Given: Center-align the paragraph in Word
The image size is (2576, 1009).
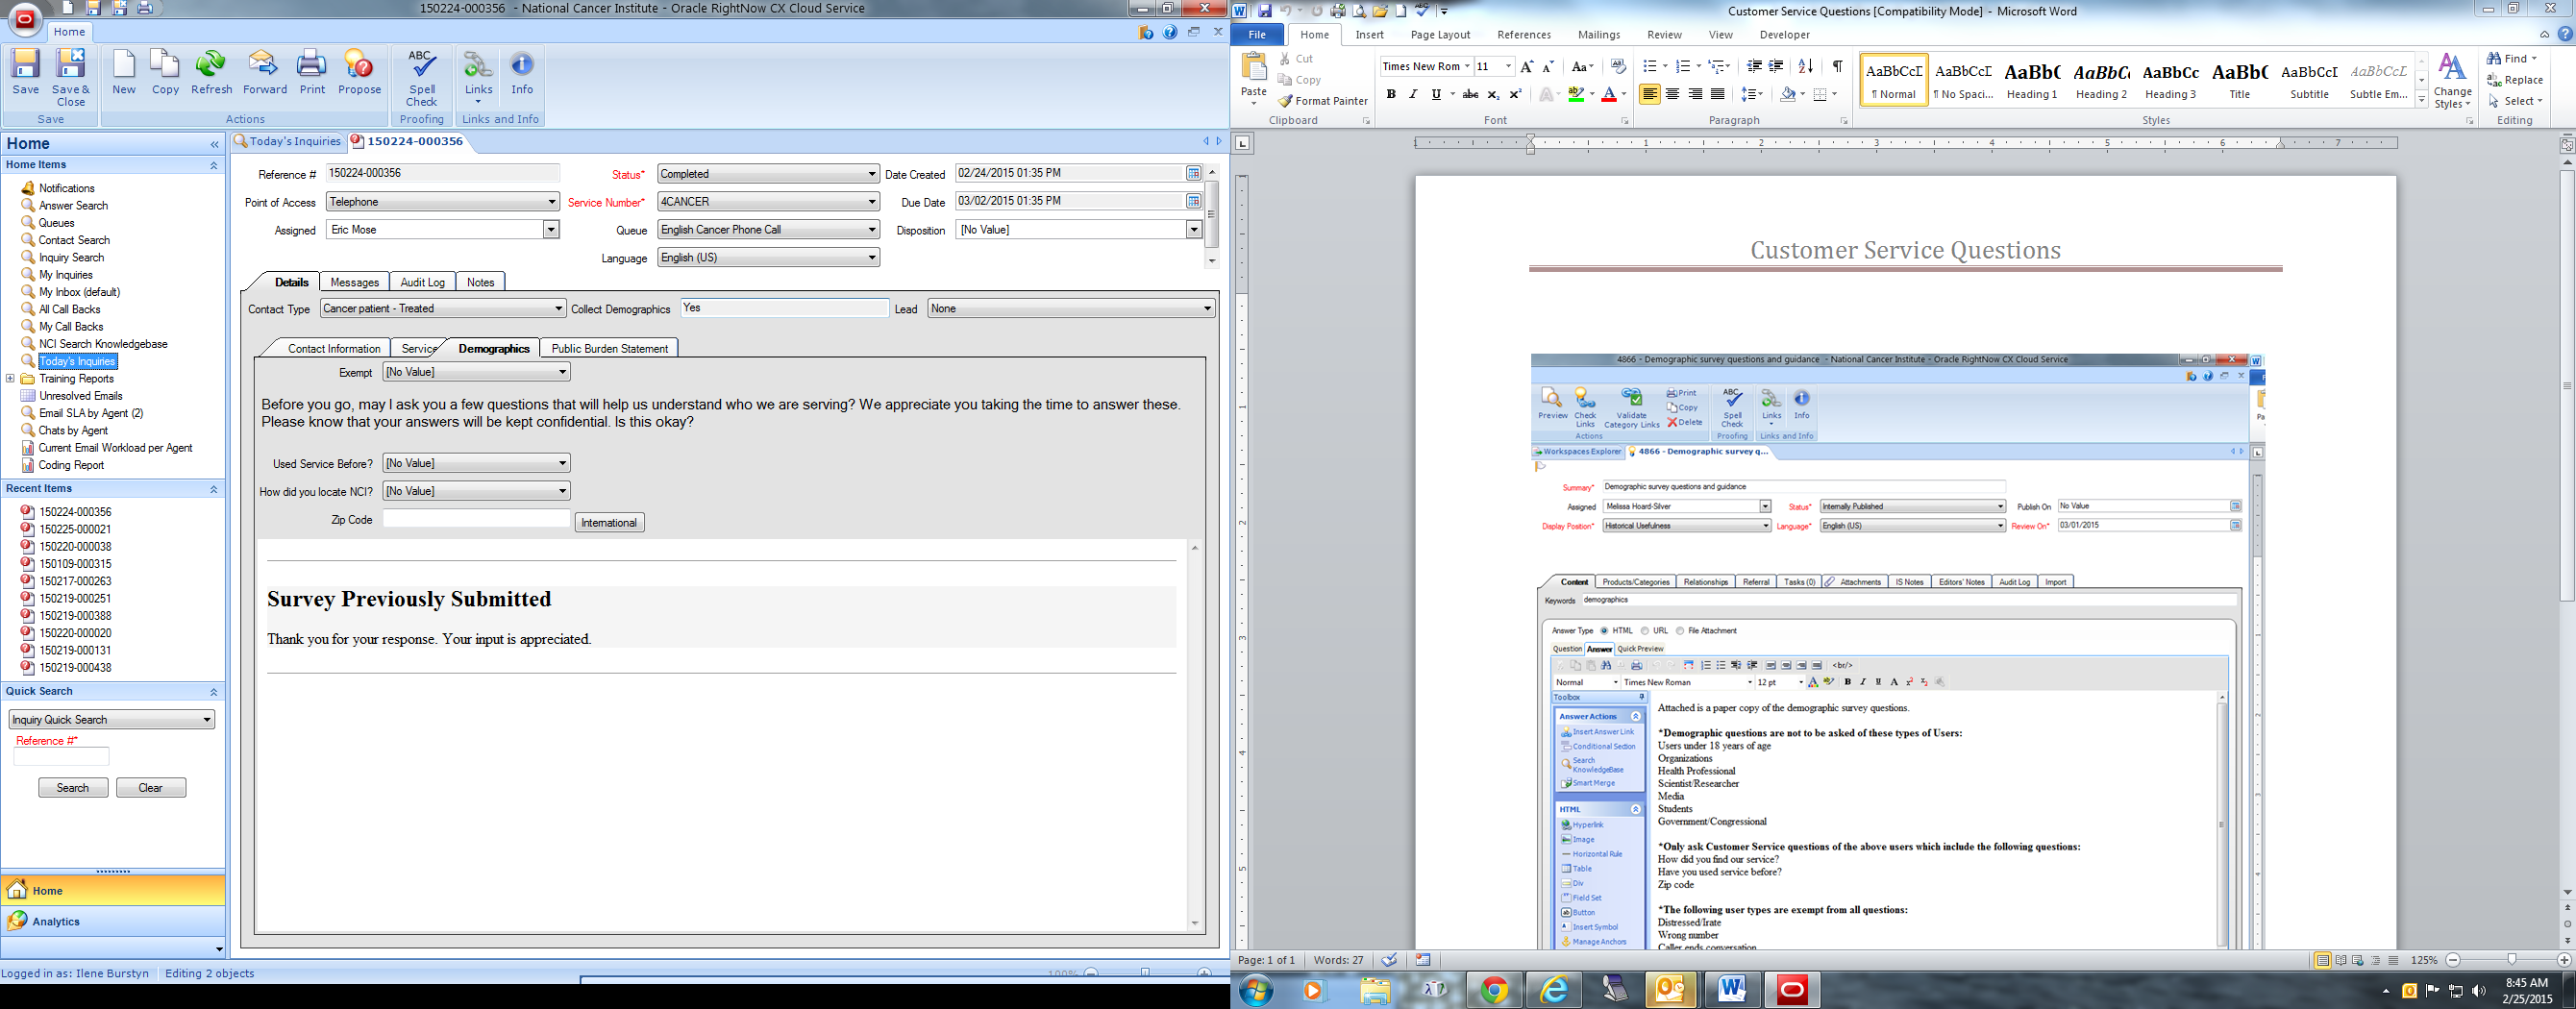Looking at the screenshot, I should 1672,94.
